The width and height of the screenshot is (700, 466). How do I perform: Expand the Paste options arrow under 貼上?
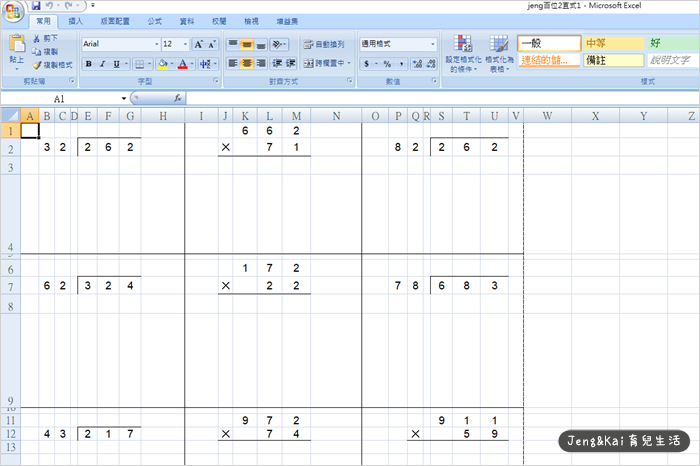(x=17, y=69)
